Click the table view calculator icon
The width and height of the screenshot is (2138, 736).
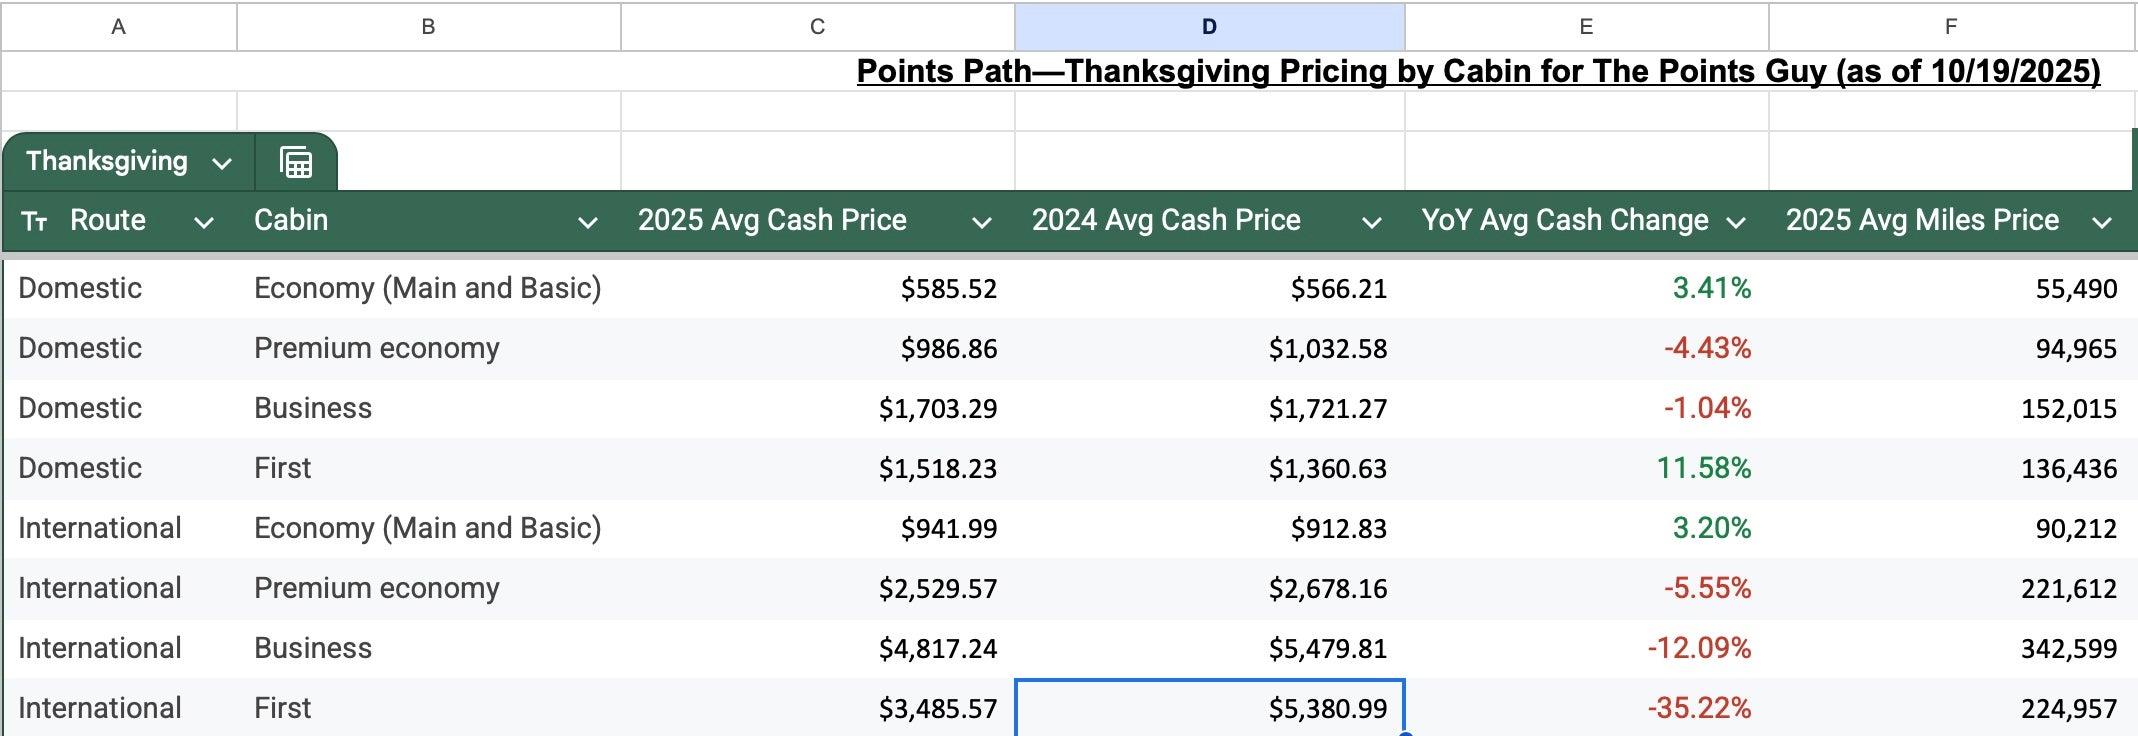pos(296,162)
